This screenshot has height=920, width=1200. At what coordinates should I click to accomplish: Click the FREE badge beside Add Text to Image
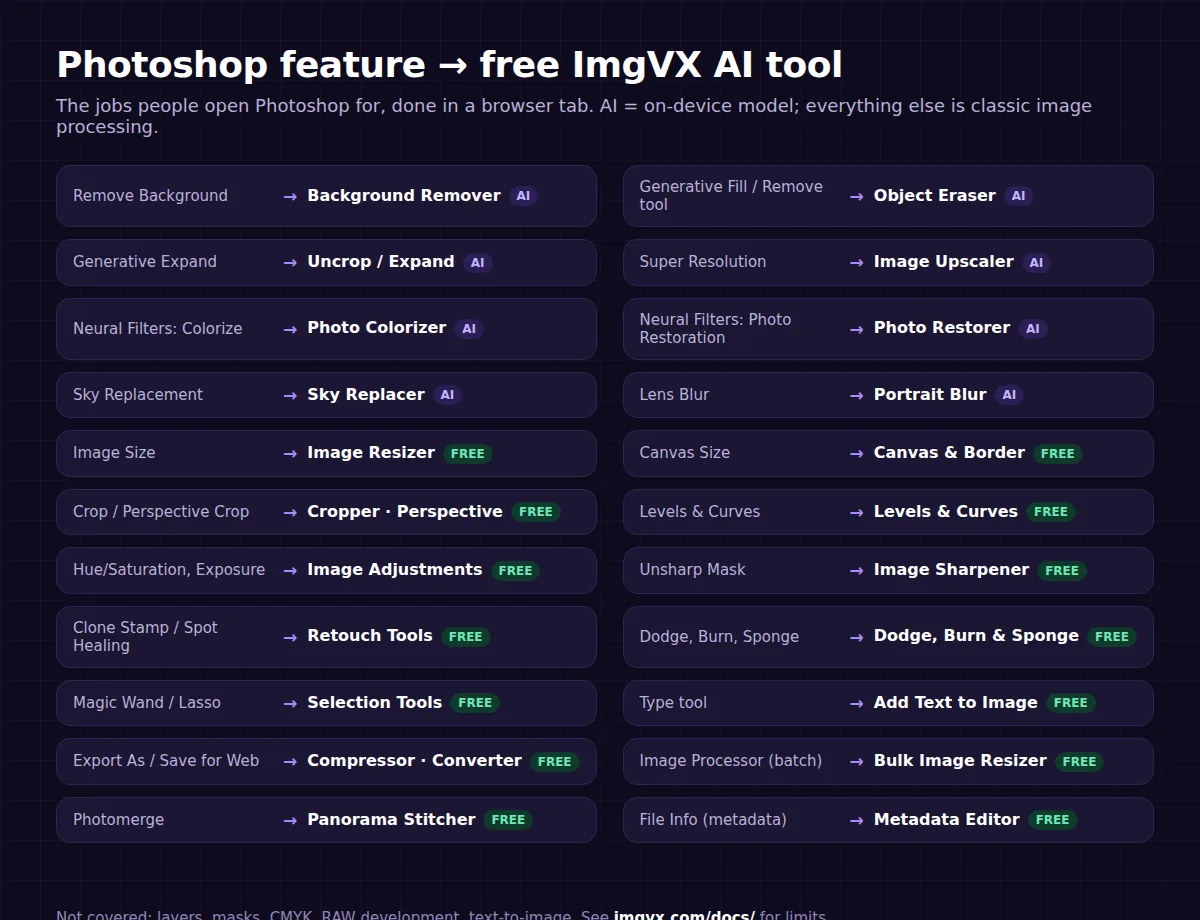pyautogui.click(x=1071, y=703)
